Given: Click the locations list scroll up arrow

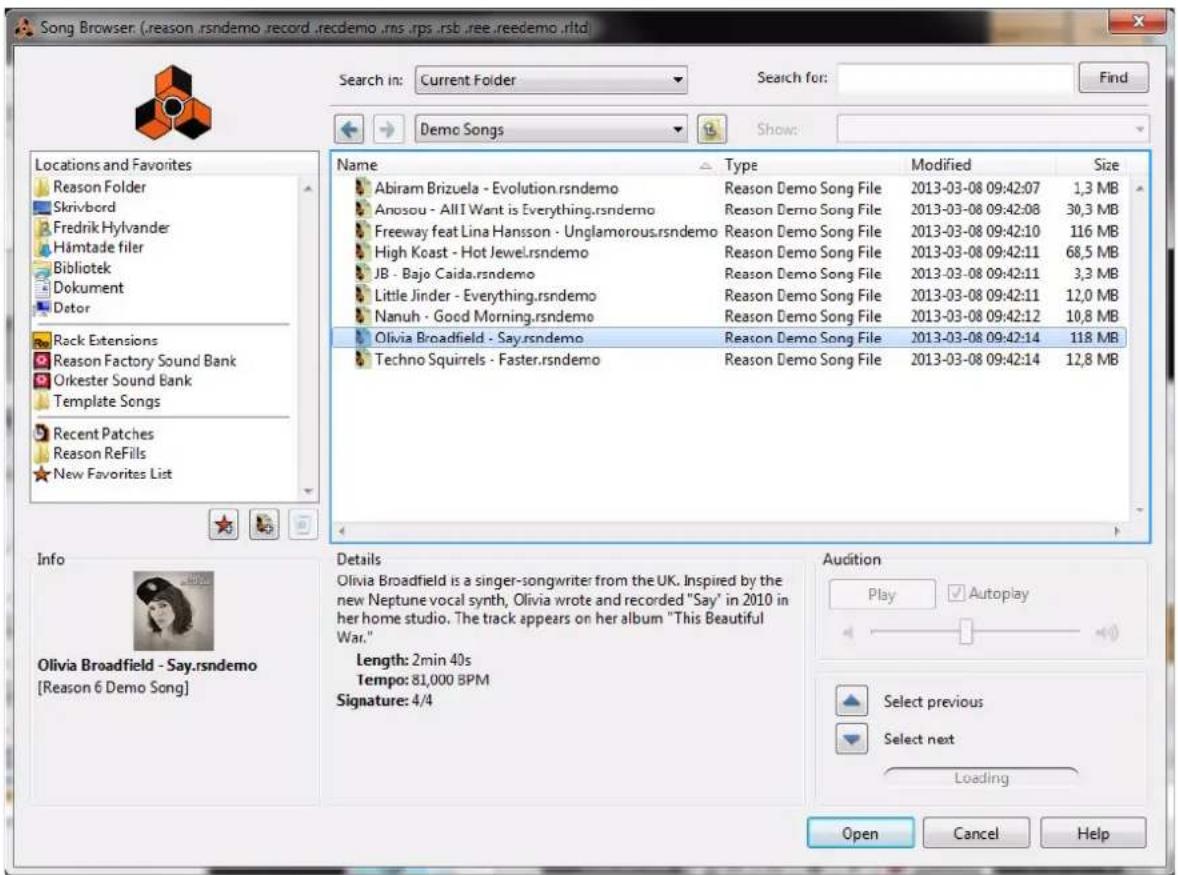Looking at the screenshot, I should point(308,189).
